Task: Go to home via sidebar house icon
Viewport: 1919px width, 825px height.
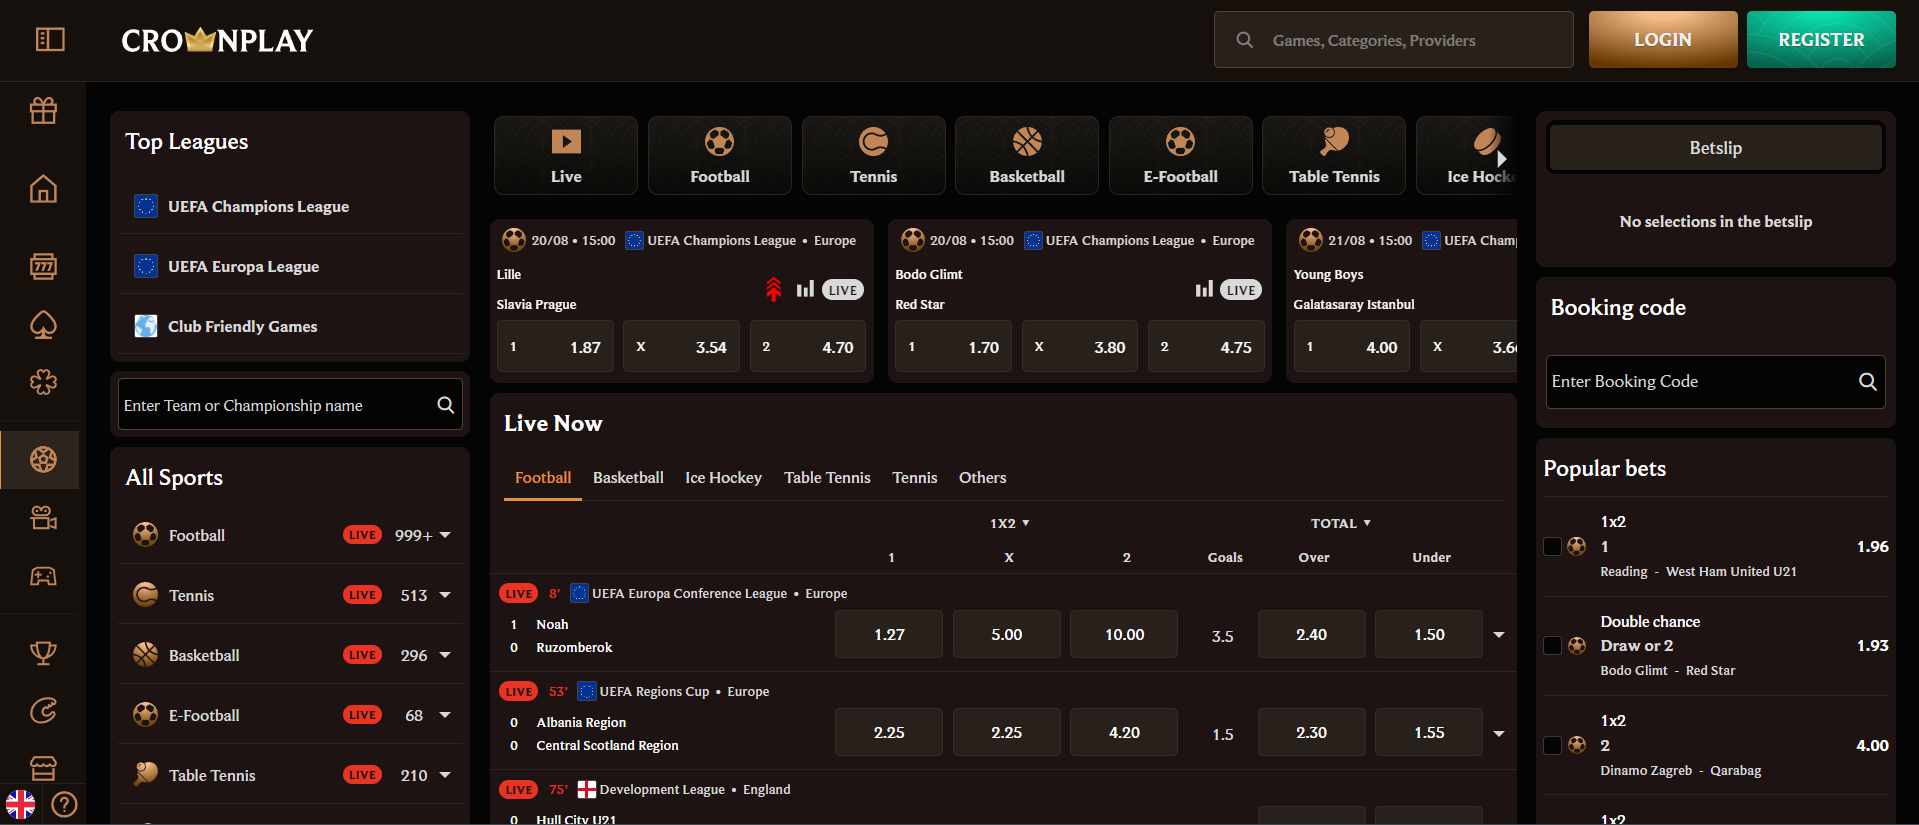Action: click(x=43, y=188)
